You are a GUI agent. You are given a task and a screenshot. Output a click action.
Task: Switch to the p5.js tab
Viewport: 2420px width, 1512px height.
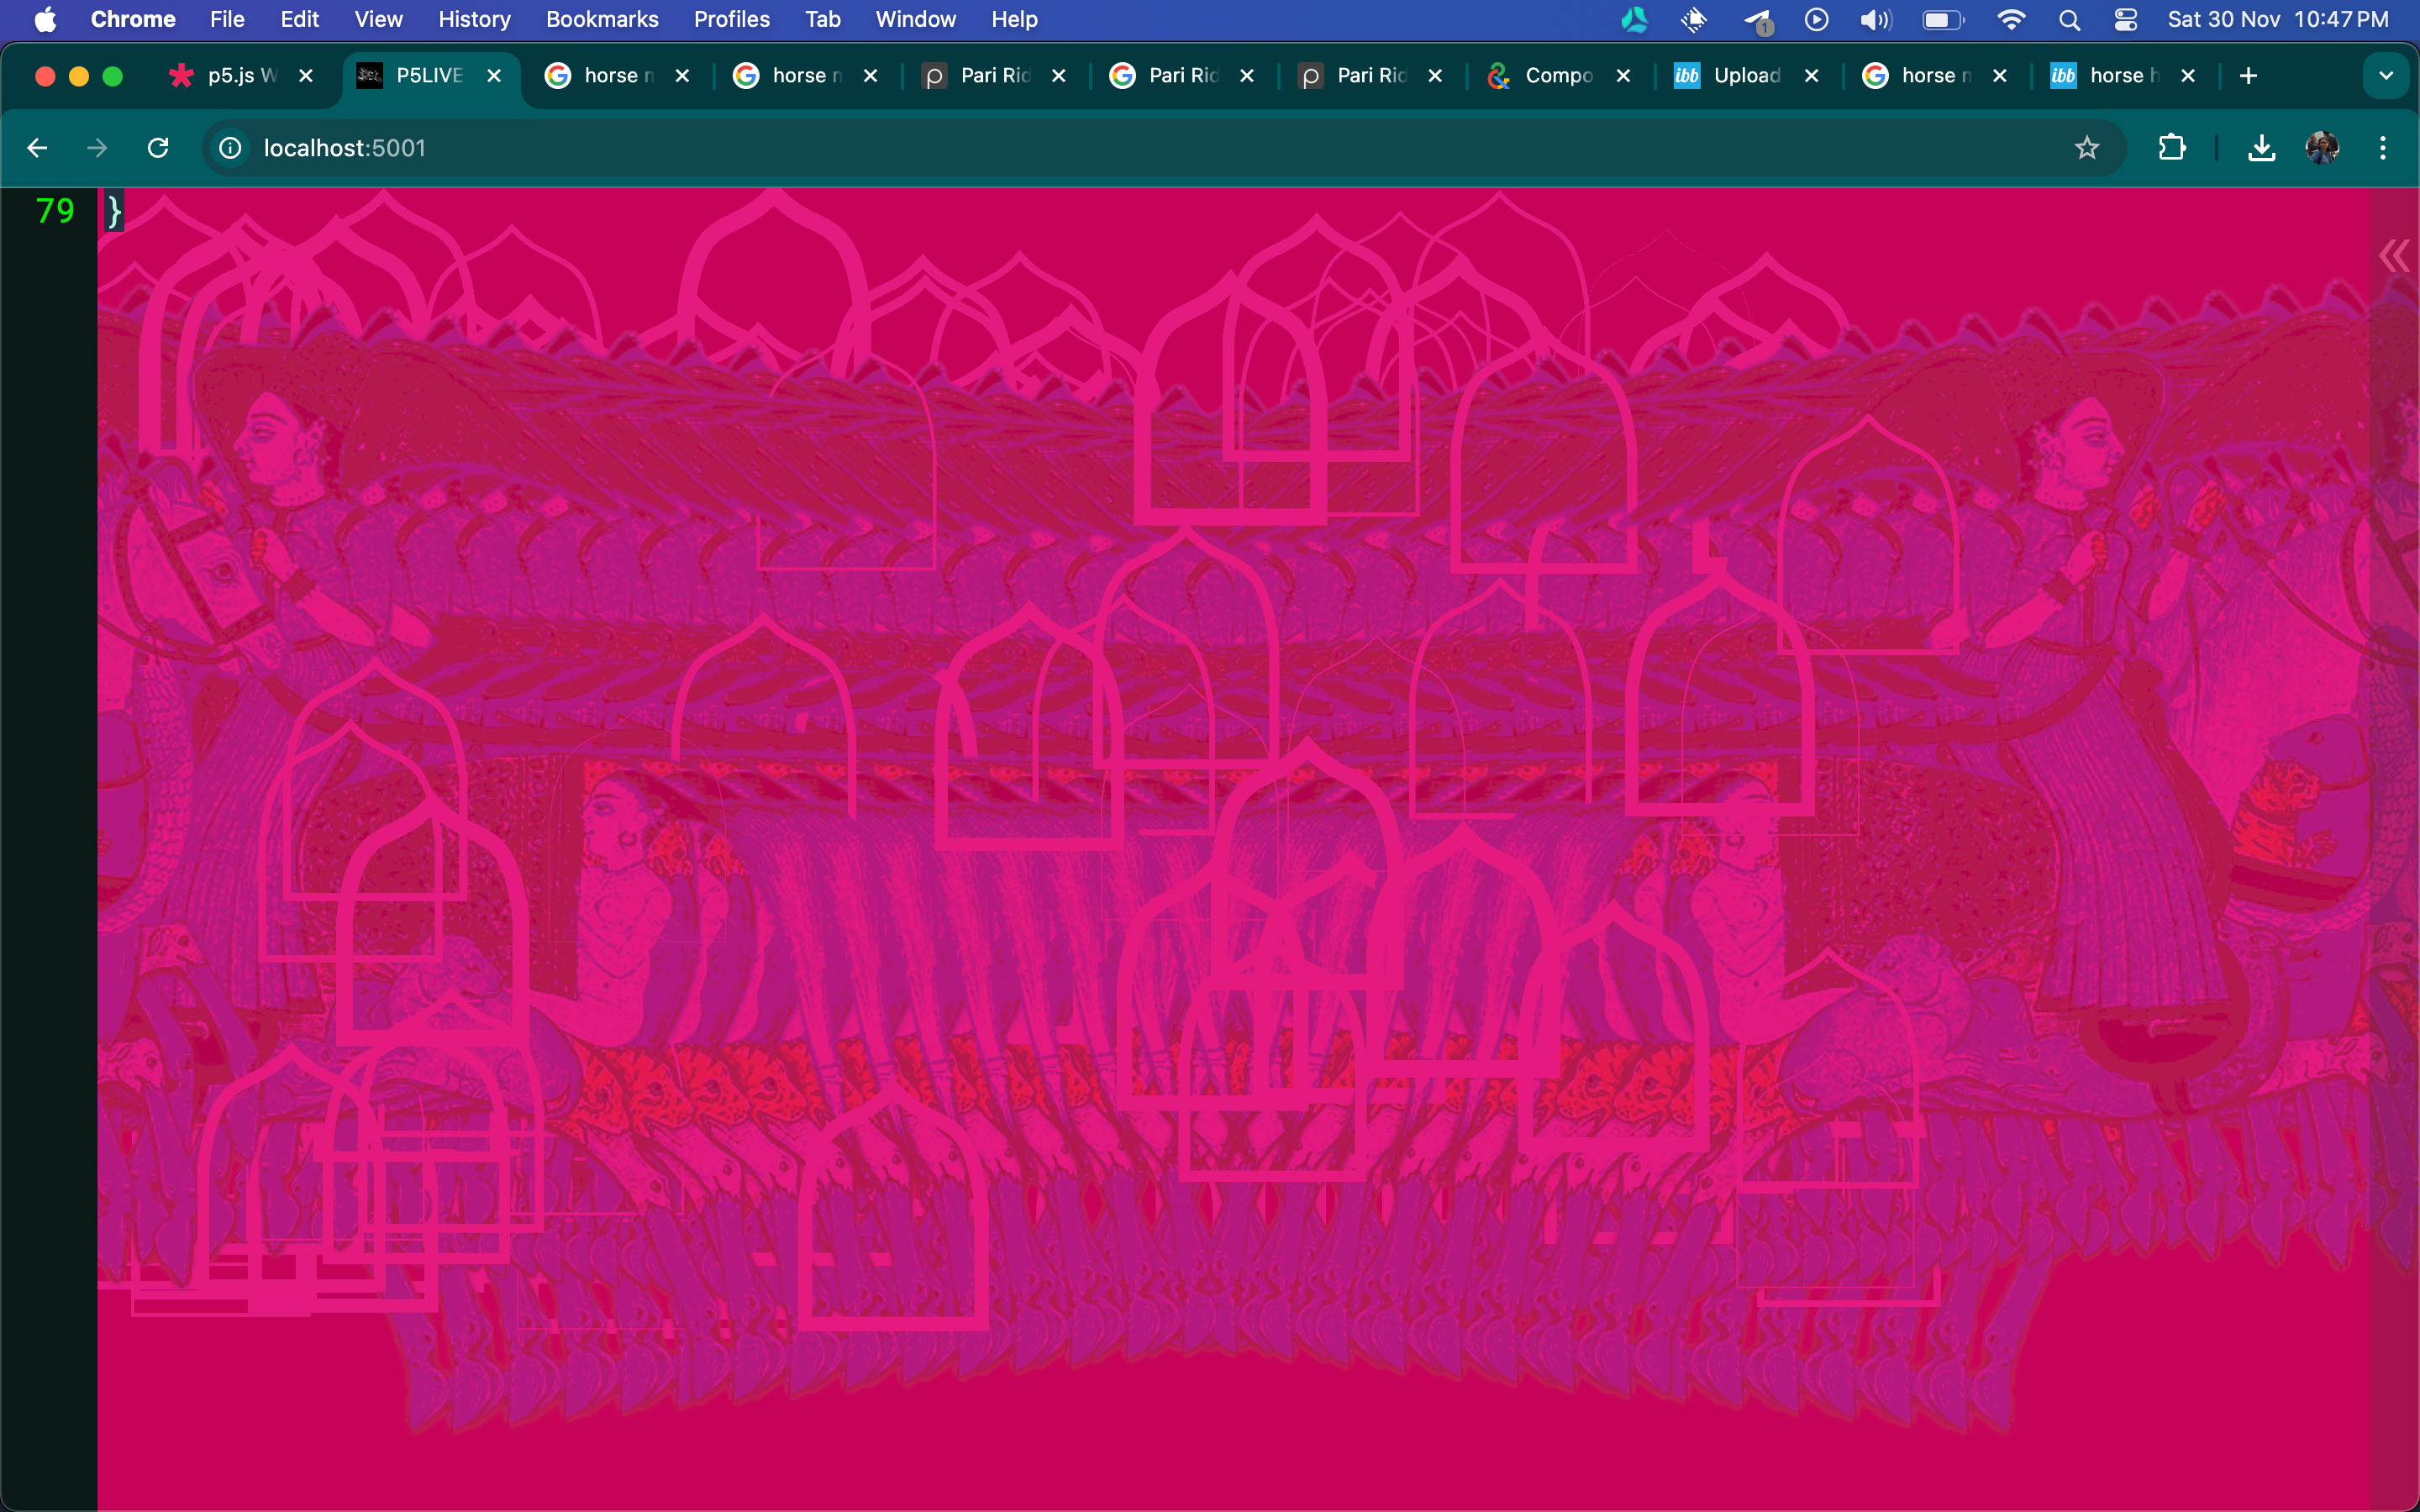[239, 75]
